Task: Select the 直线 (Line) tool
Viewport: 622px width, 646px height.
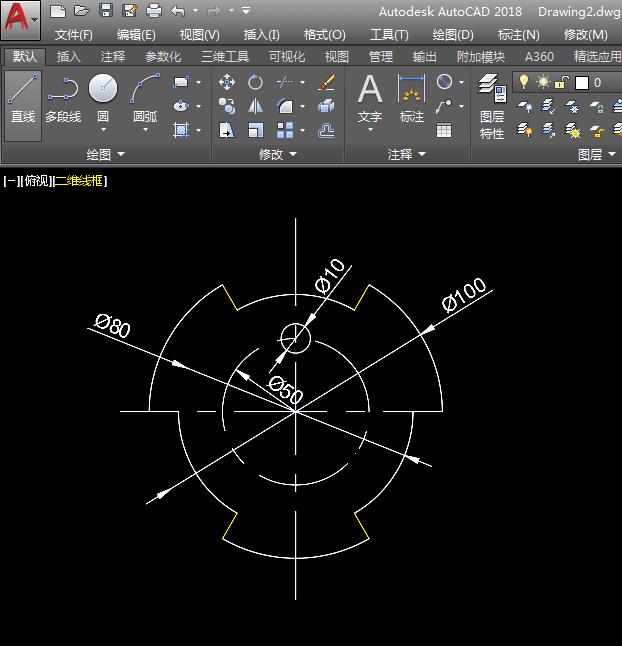Action: click(x=22, y=101)
